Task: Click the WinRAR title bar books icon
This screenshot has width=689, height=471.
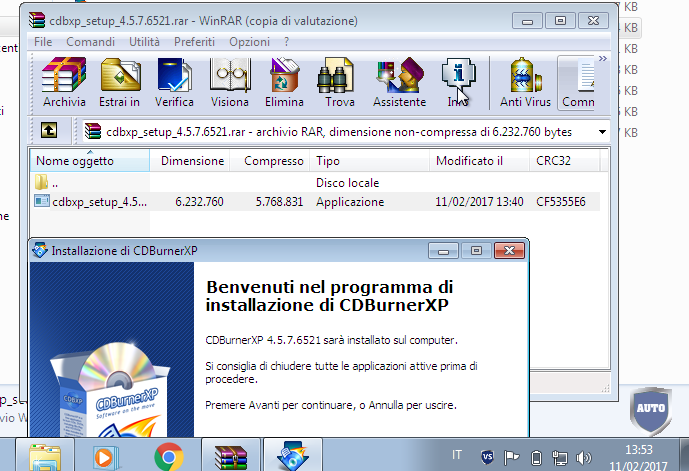Action: (37, 20)
